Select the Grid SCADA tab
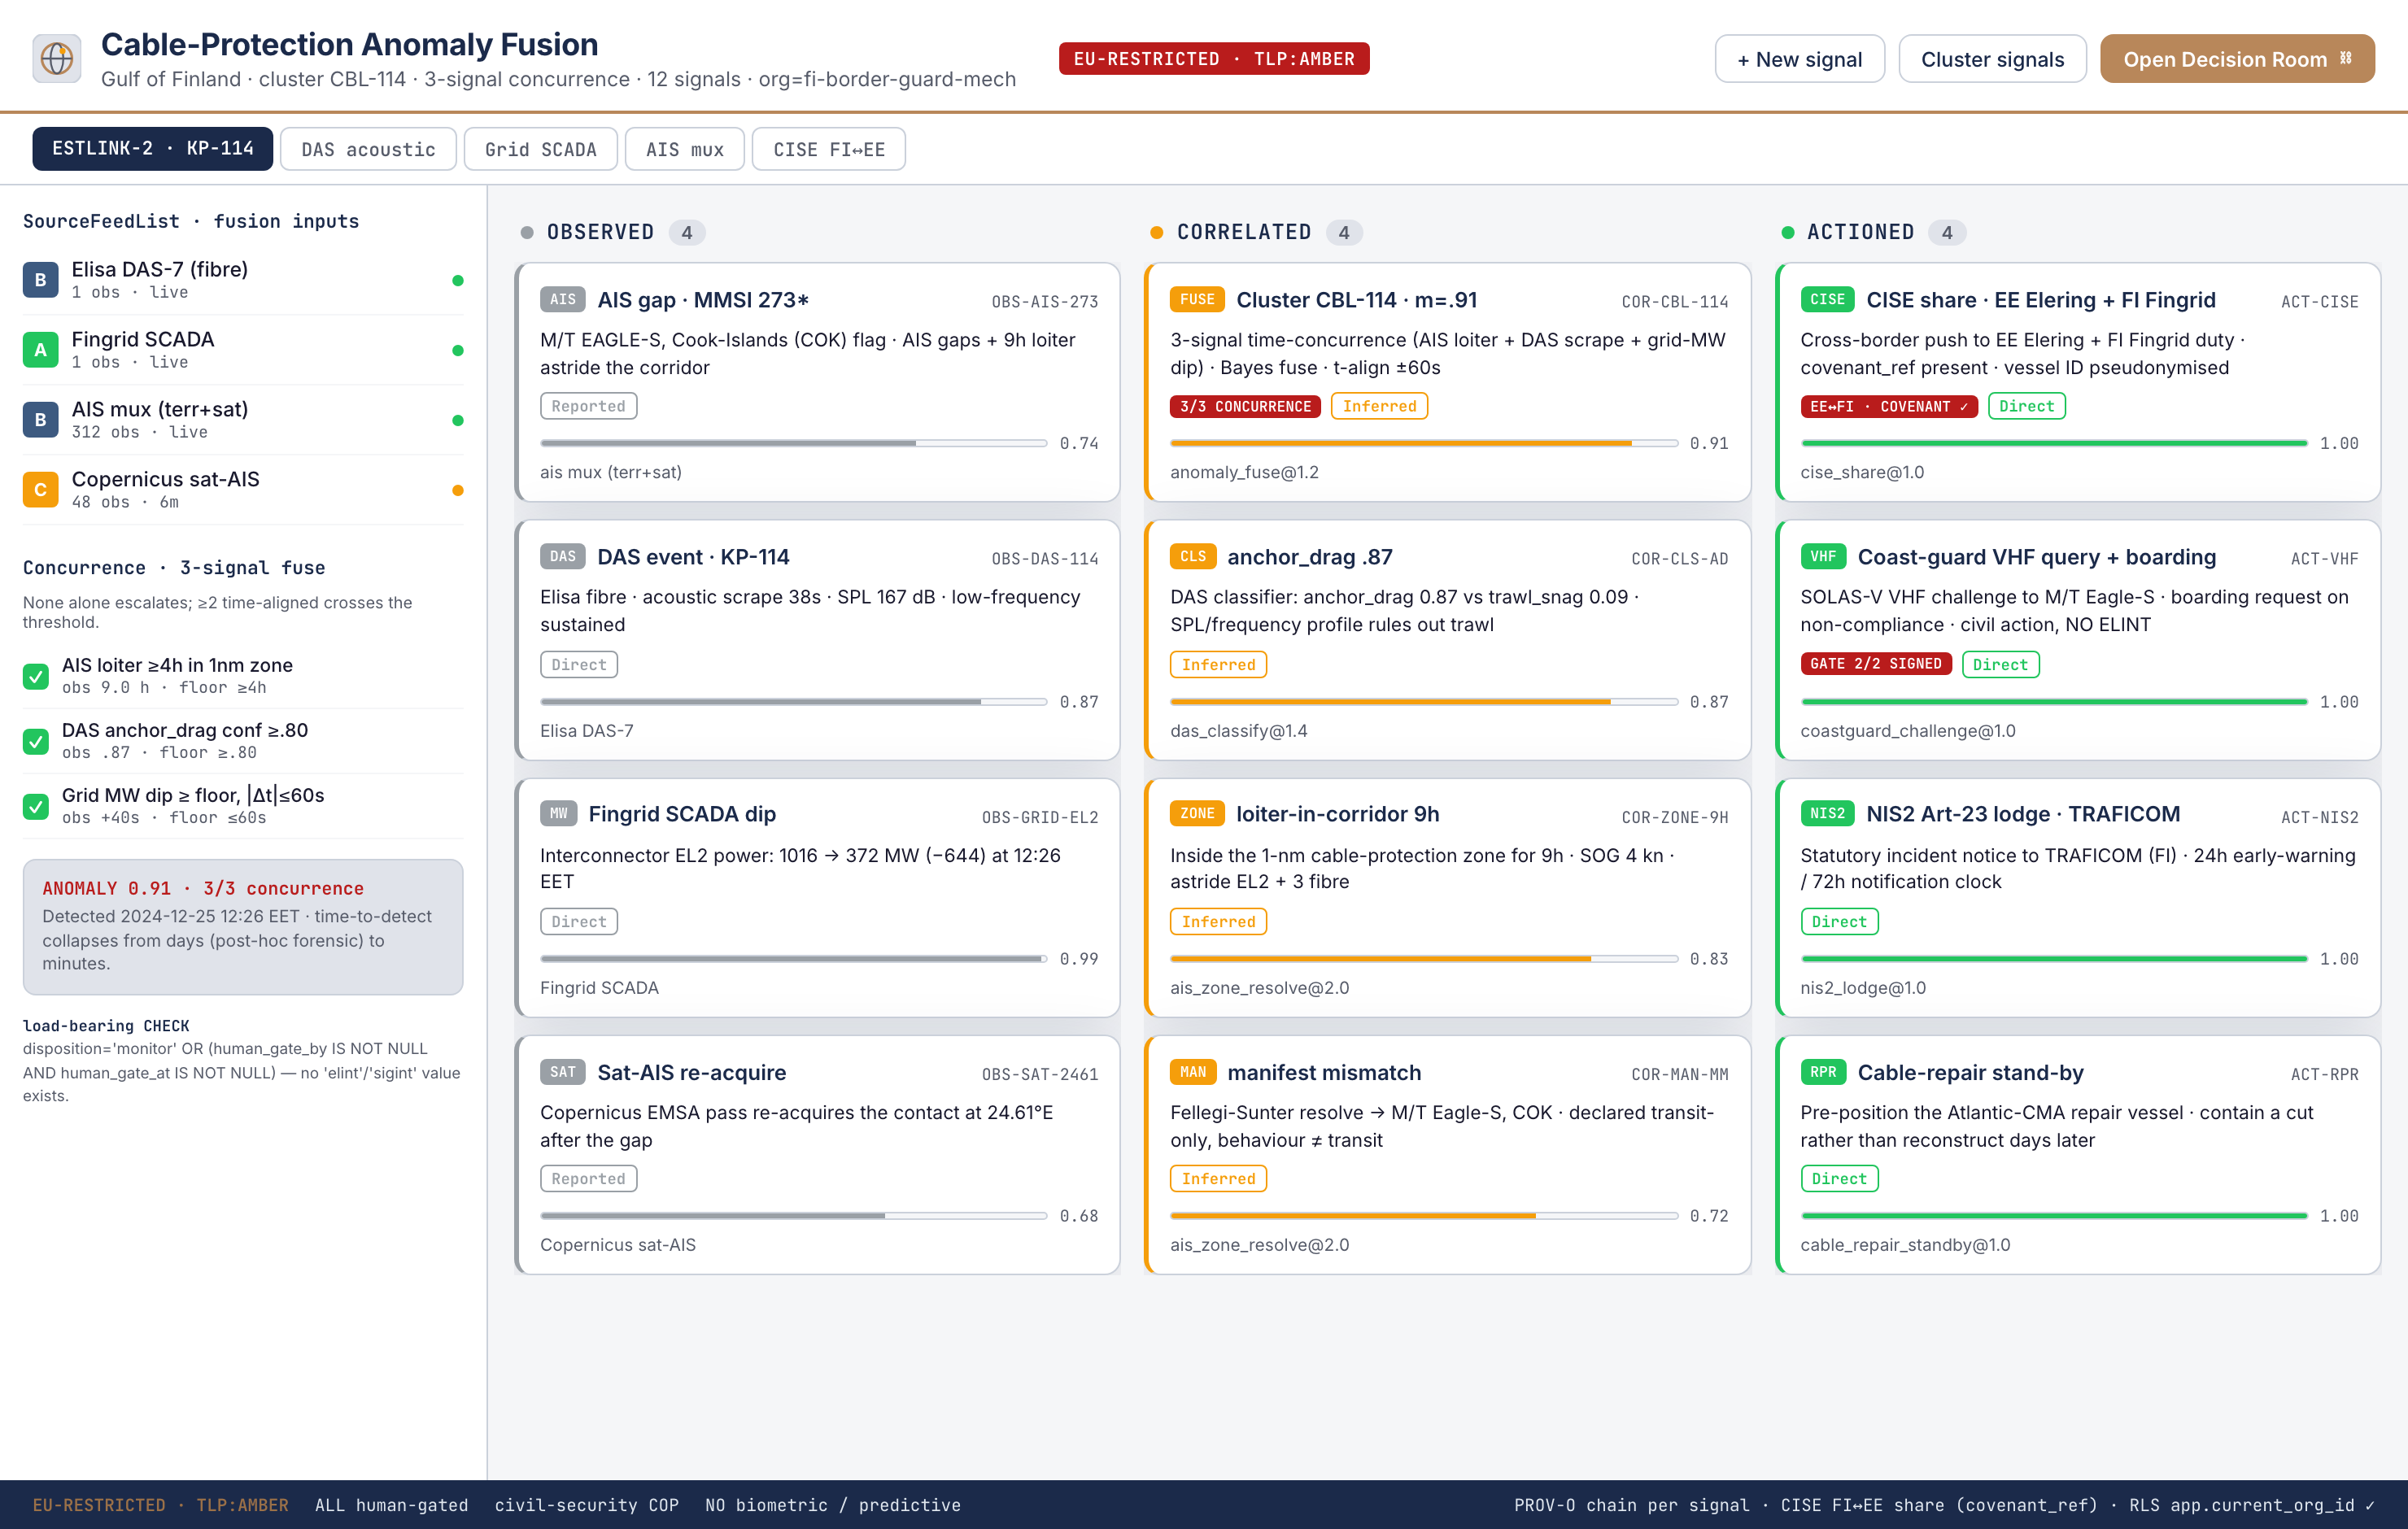Viewport: 2408px width, 1529px height. (540, 149)
